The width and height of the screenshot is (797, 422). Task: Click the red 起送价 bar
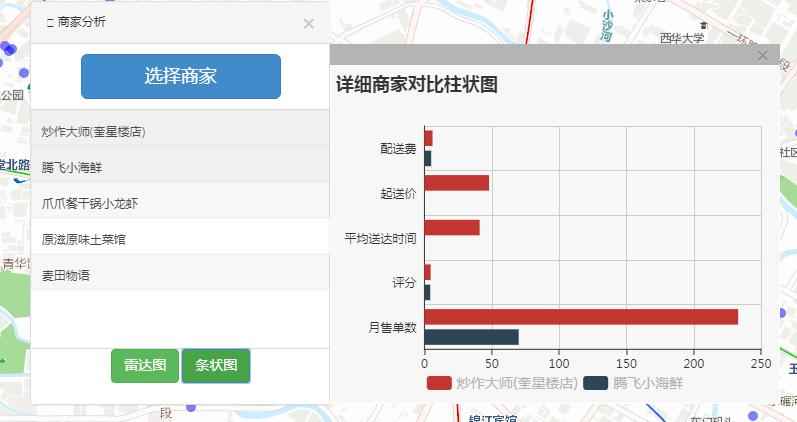(x=456, y=183)
